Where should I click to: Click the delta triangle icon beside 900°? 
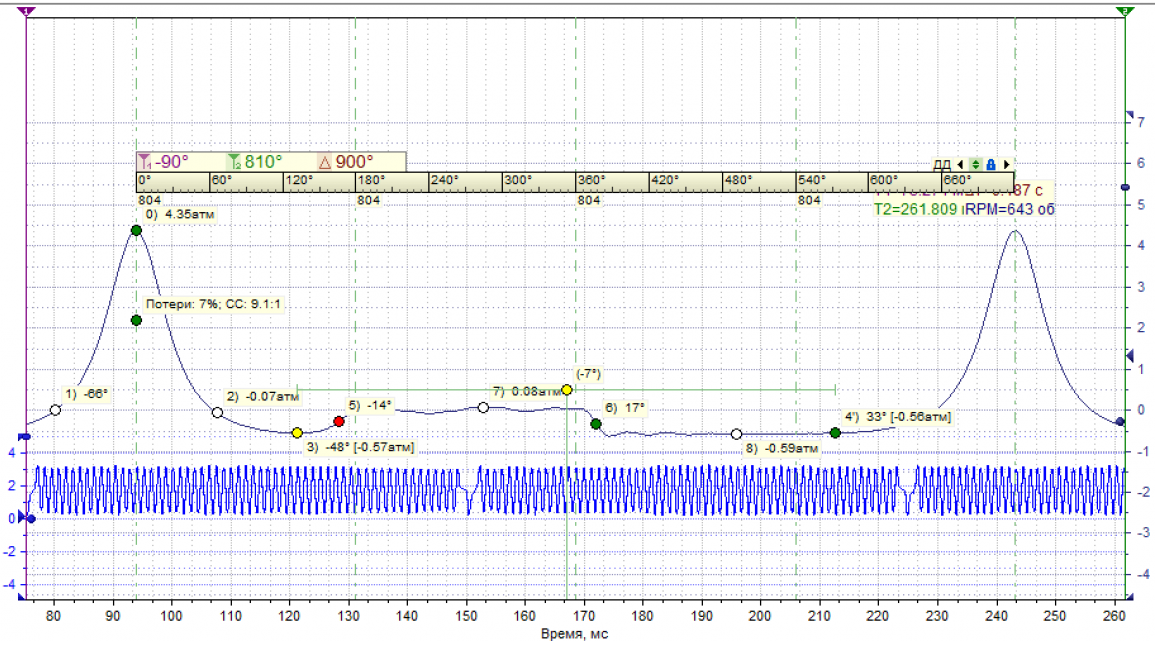click(325, 162)
